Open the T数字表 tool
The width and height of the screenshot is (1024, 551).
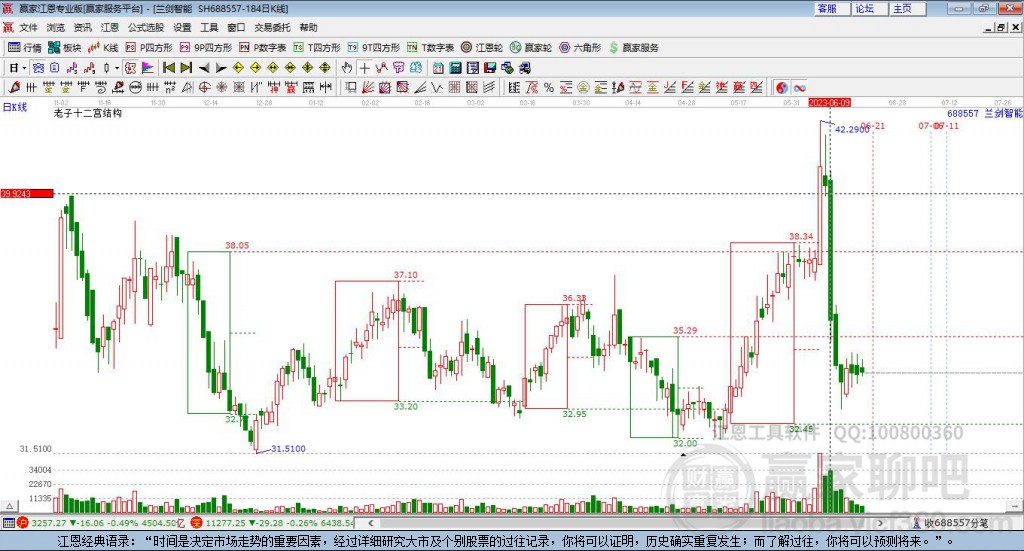pyautogui.click(x=431, y=48)
